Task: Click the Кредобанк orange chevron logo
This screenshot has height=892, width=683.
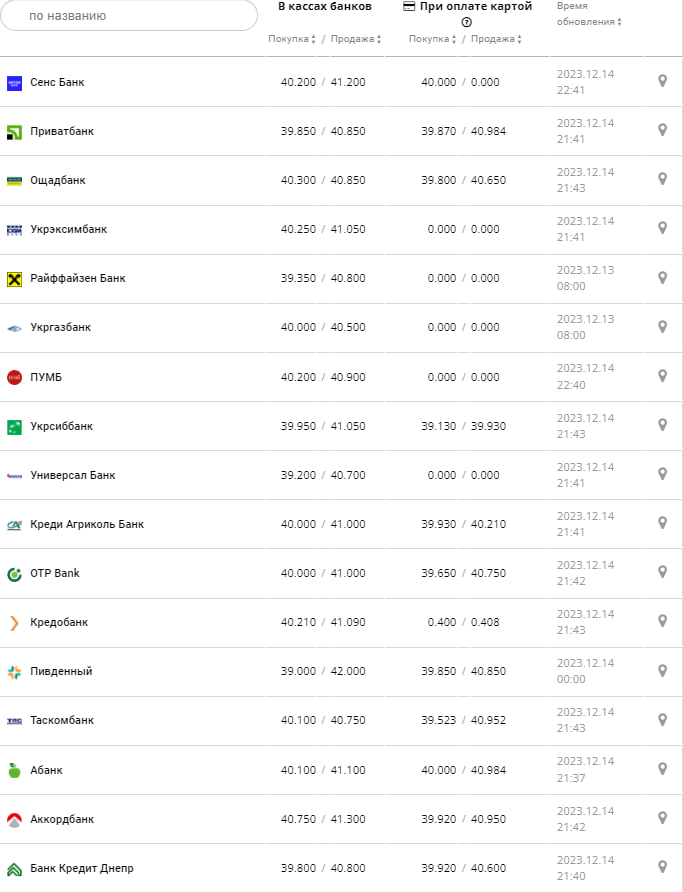Action: [14, 623]
